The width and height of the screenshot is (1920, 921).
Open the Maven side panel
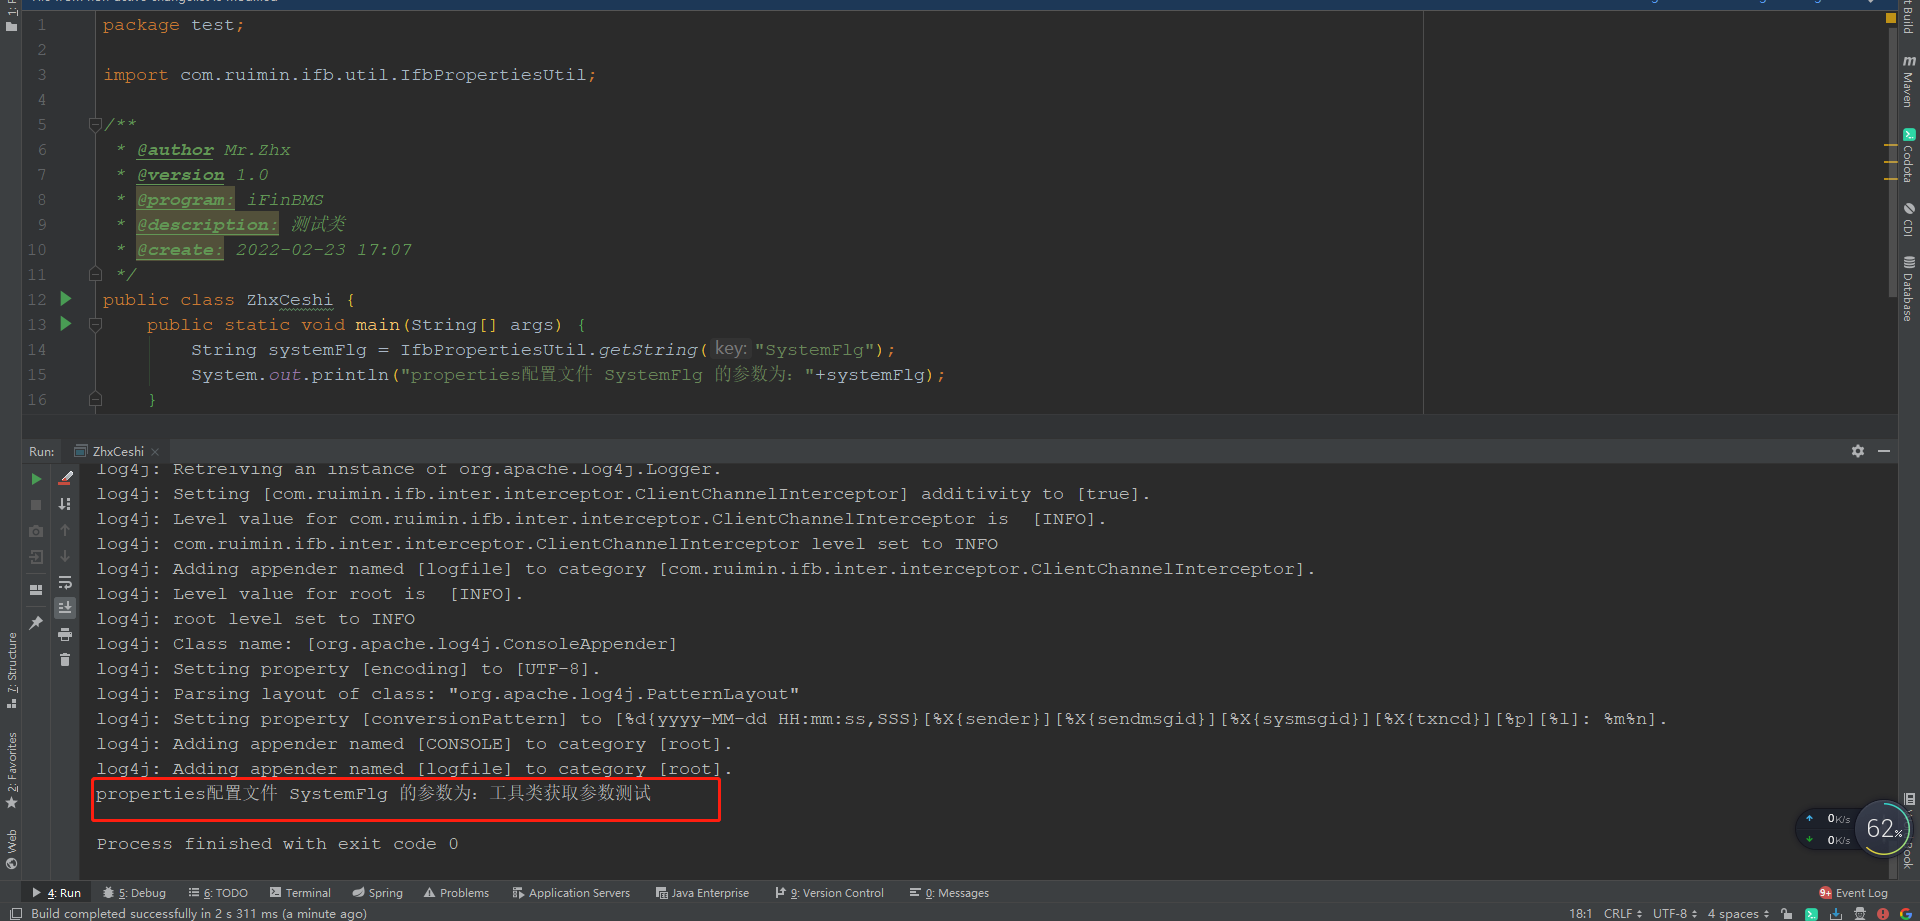[x=1908, y=82]
